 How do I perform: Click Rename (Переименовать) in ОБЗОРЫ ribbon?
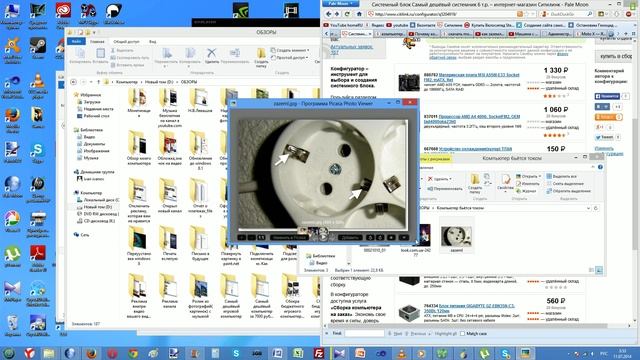pyautogui.click(x=235, y=56)
